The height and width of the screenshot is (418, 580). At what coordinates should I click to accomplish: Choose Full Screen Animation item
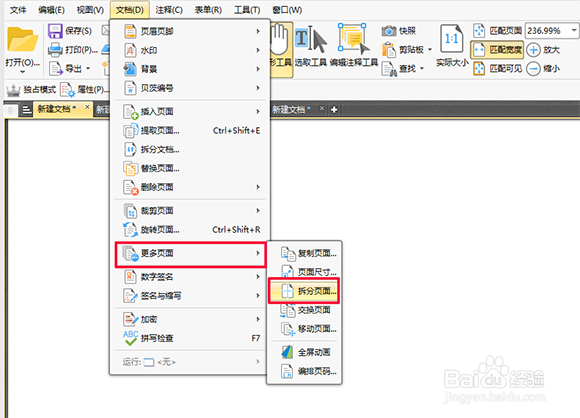[x=304, y=352]
